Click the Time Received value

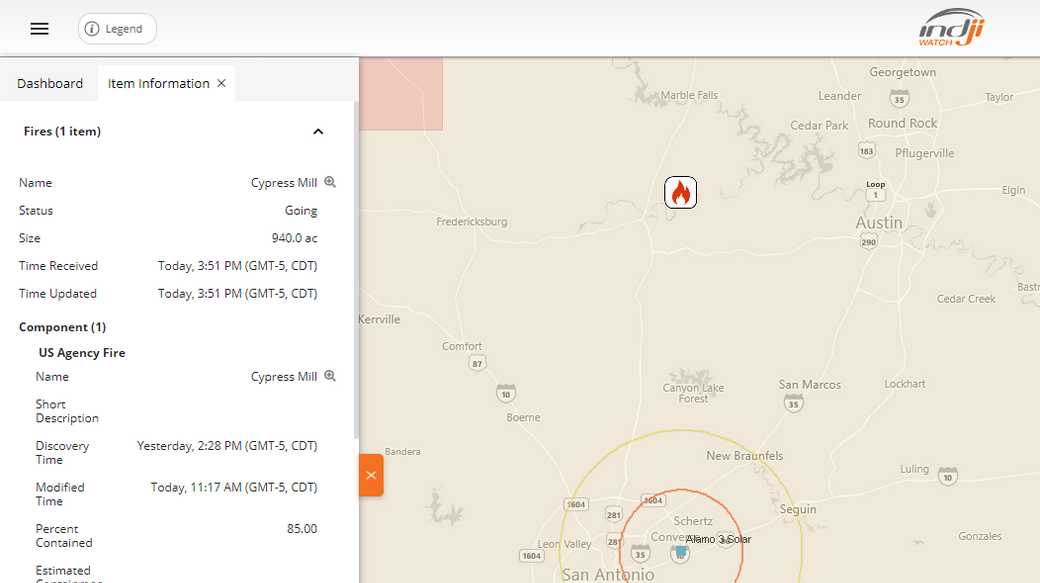pyautogui.click(x=237, y=266)
